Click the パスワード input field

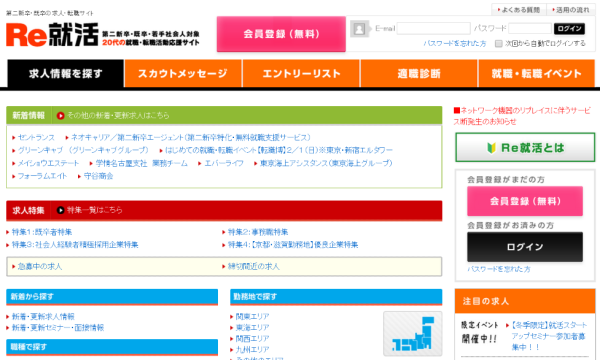point(530,28)
